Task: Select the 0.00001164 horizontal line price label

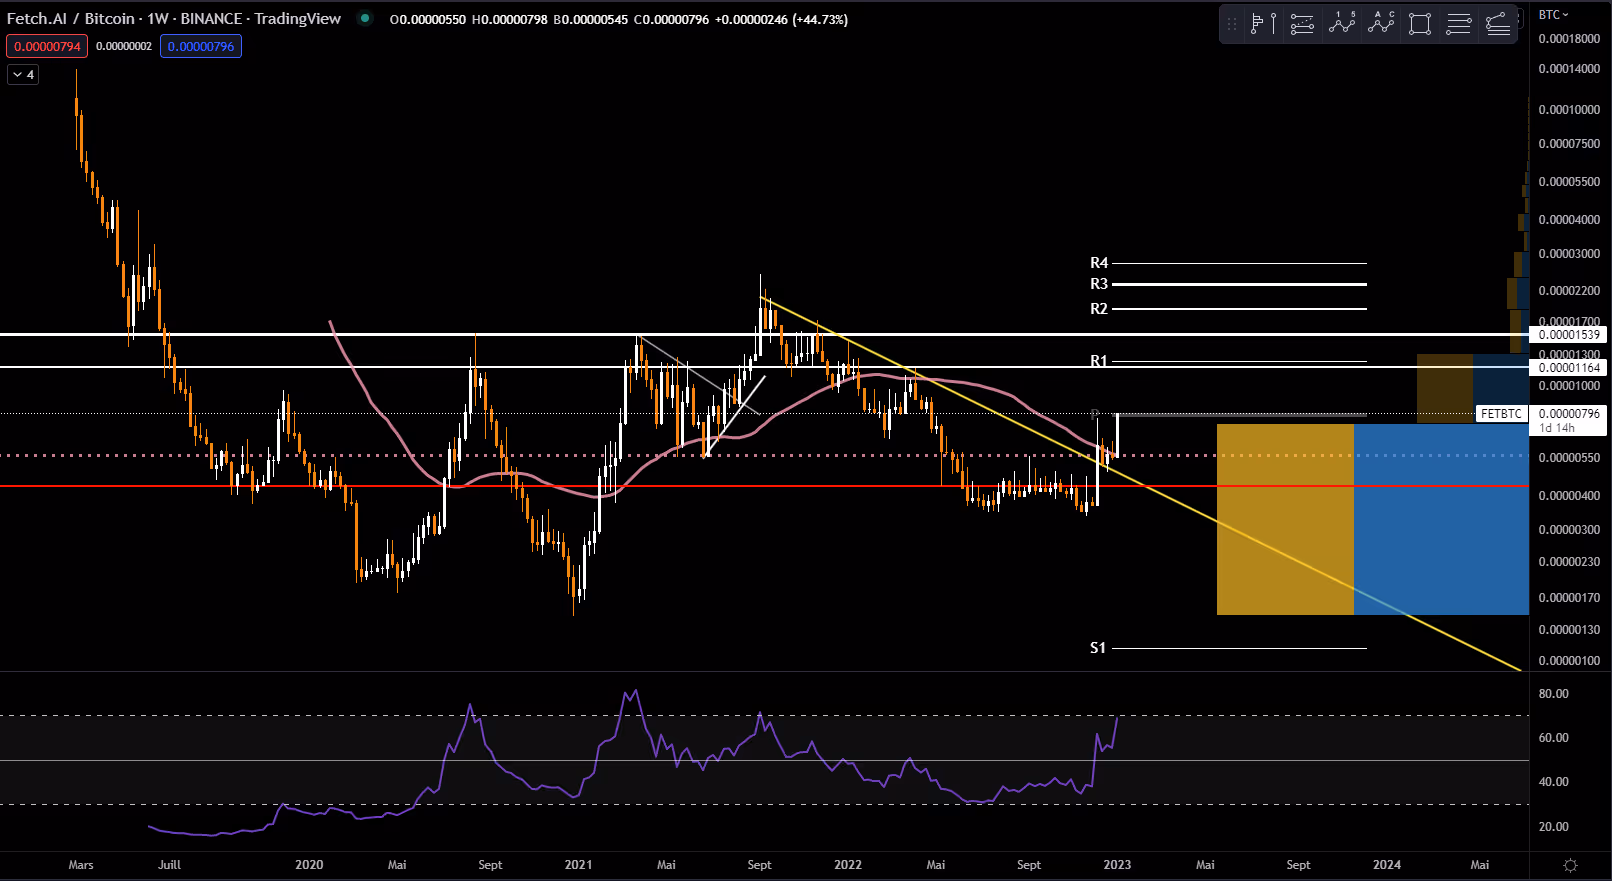Action: [x=1568, y=368]
